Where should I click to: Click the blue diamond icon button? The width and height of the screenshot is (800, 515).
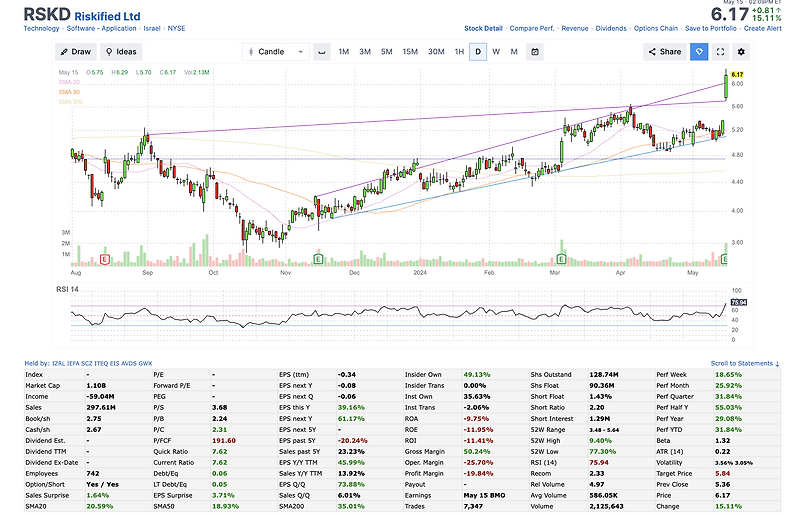tap(699, 52)
